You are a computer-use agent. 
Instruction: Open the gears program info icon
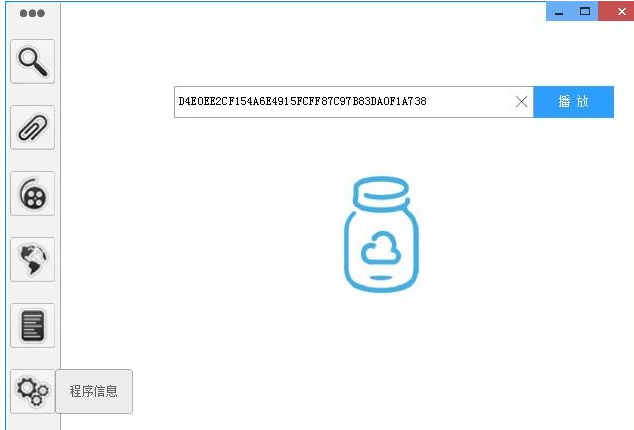click(32, 391)
